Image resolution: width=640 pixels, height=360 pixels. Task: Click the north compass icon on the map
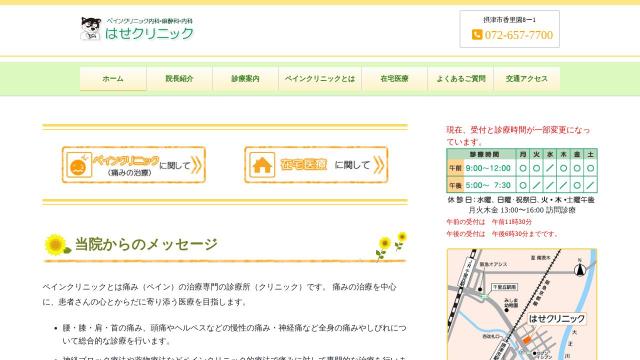[580, 269]
